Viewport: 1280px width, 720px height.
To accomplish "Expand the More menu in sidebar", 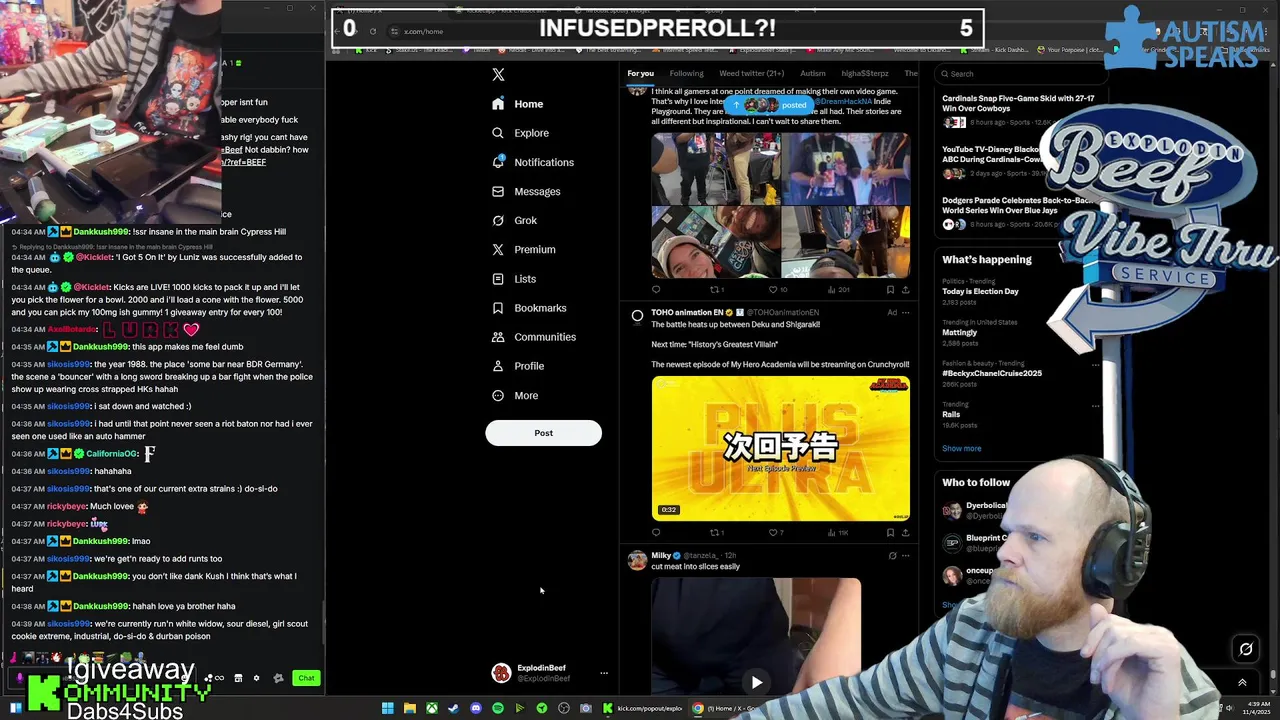I will [515, 396].
